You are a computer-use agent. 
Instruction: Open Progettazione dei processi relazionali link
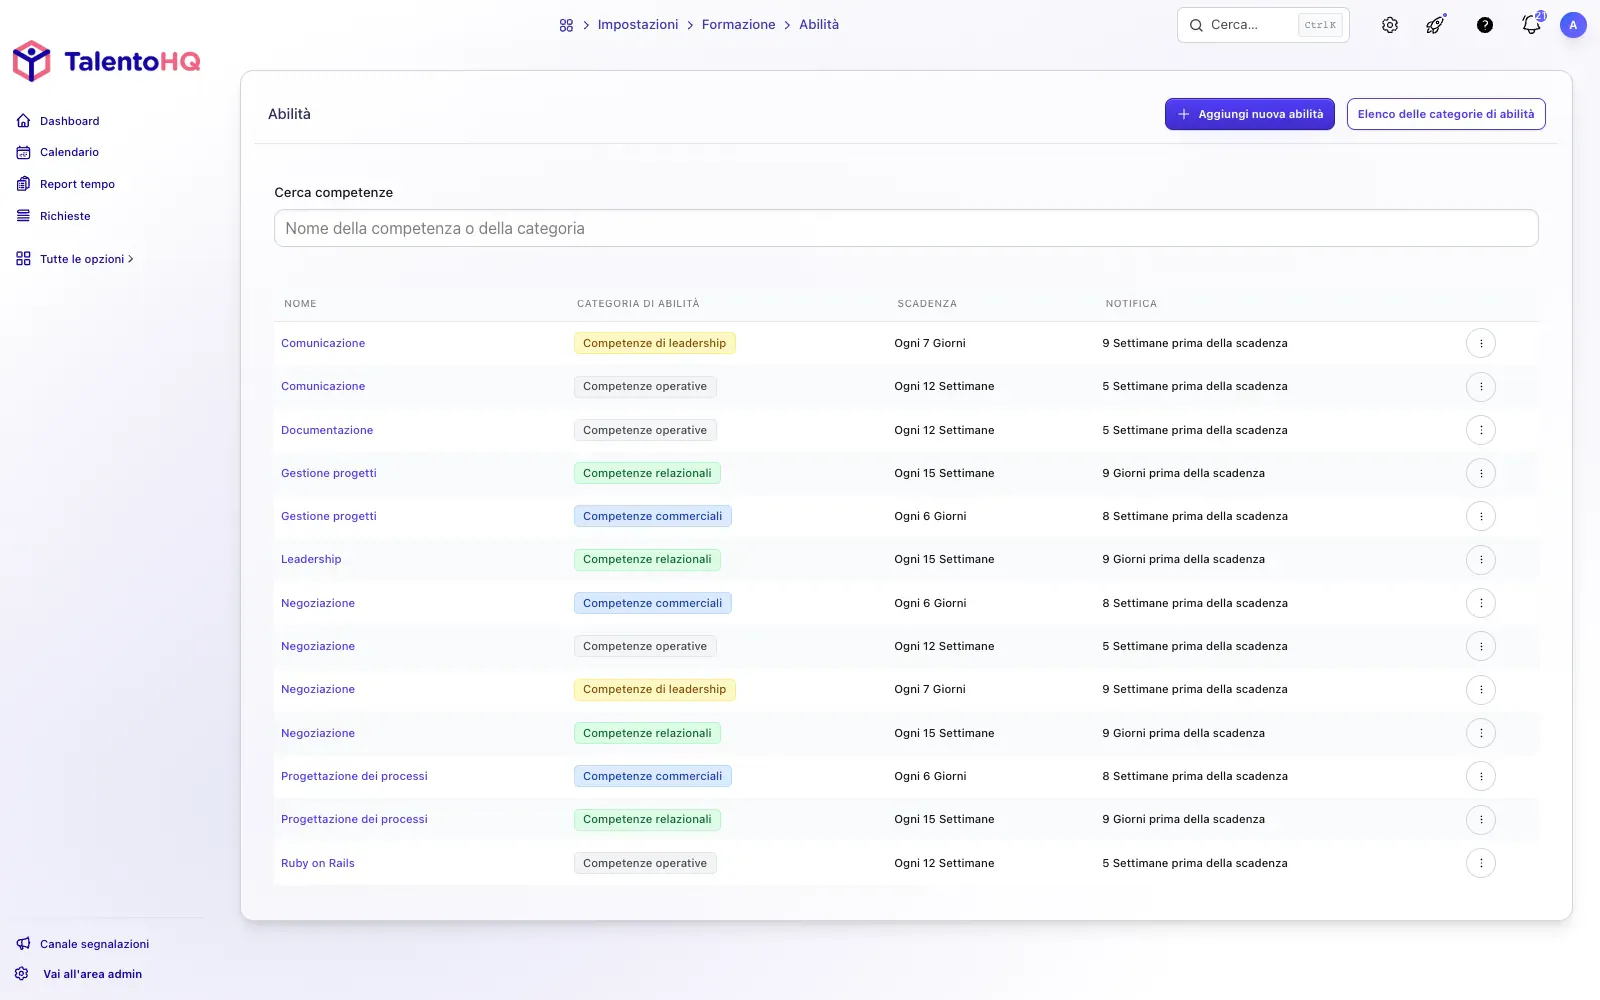pos(354,819)
